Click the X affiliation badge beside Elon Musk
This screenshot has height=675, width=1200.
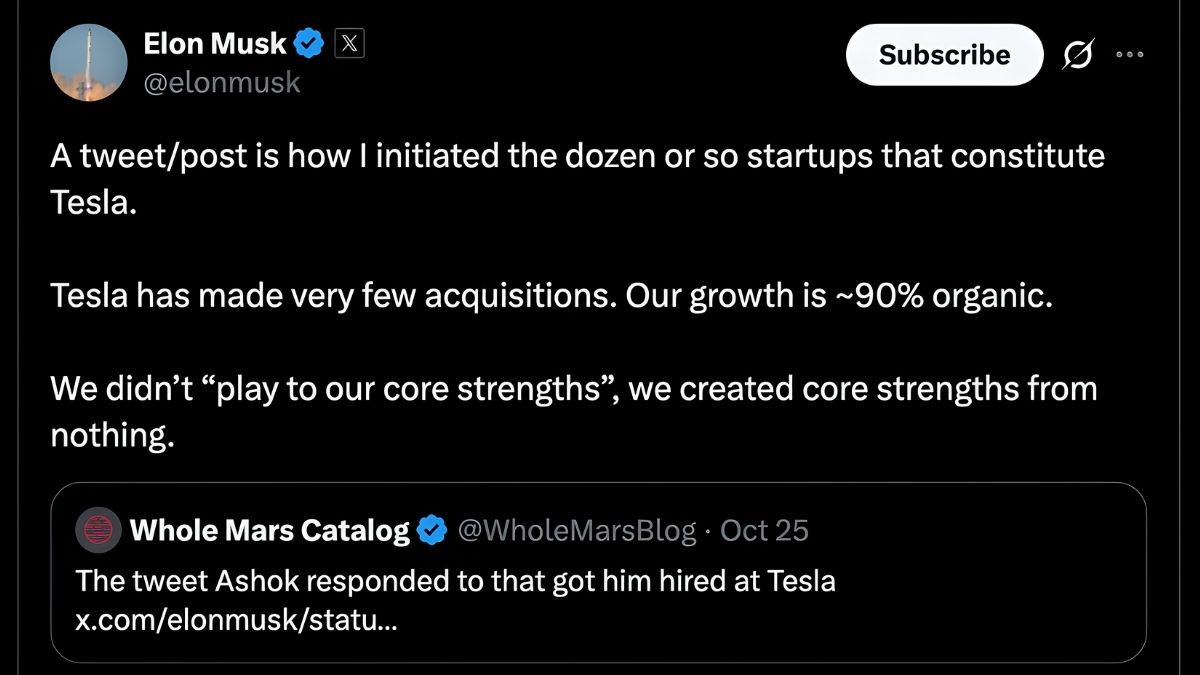tap(348, 42)
